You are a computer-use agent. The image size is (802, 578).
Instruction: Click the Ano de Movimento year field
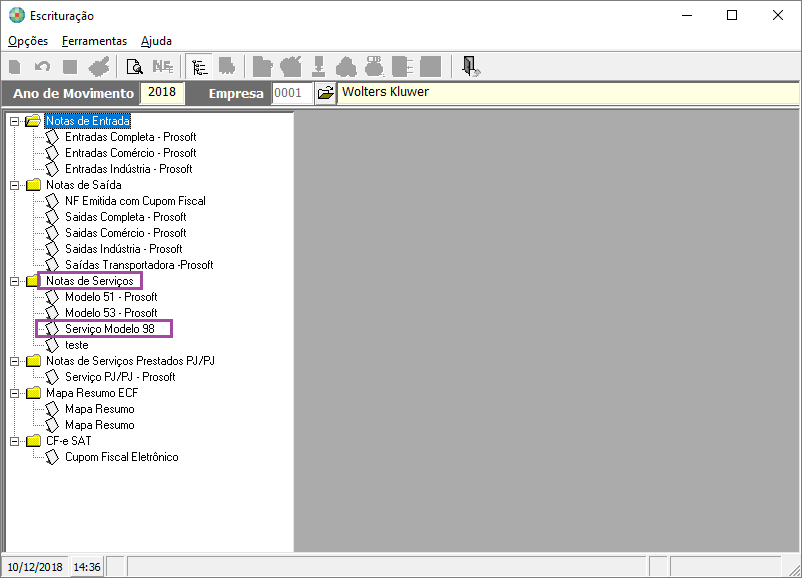[160, 93]
